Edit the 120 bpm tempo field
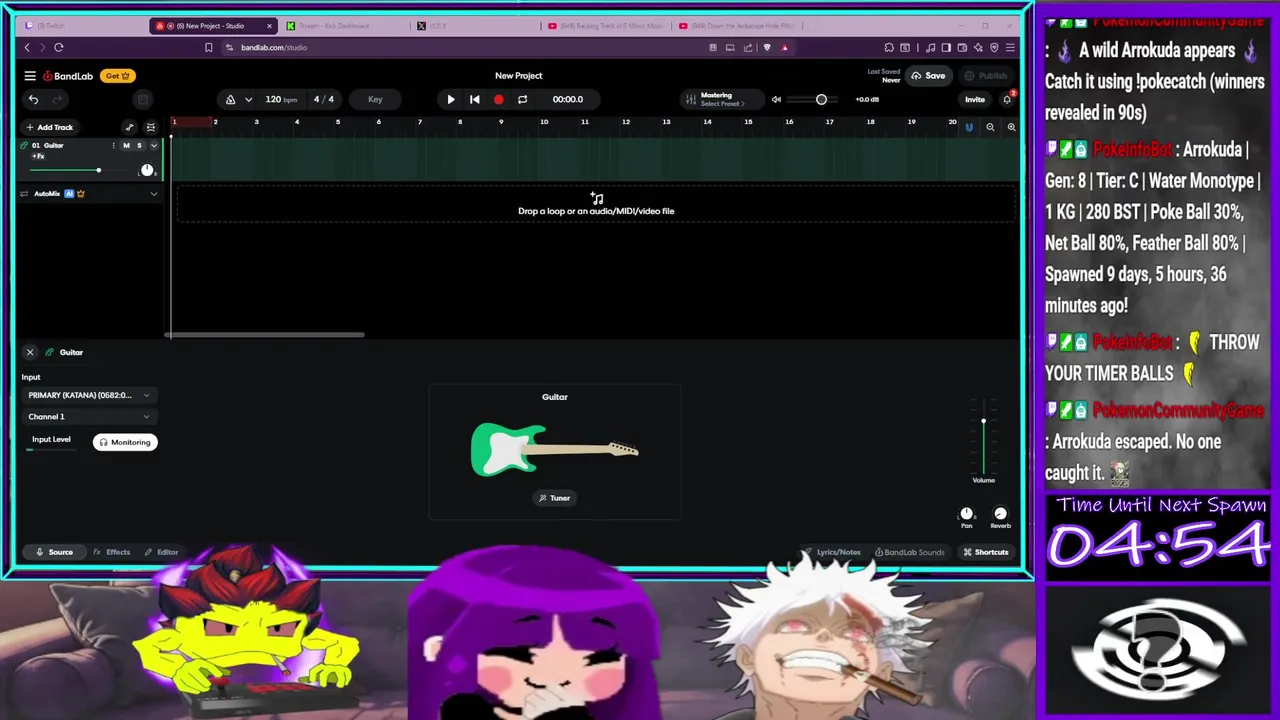Image resolution: width=1280 pixels, height=720 pixels. coord(280,99)
